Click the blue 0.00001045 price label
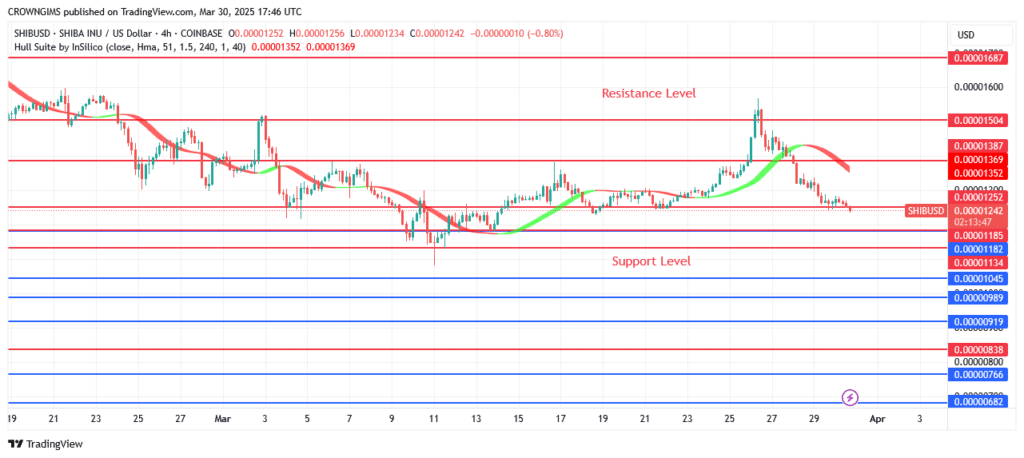Screen dimensions: 1024x458 tap(980, 279)
